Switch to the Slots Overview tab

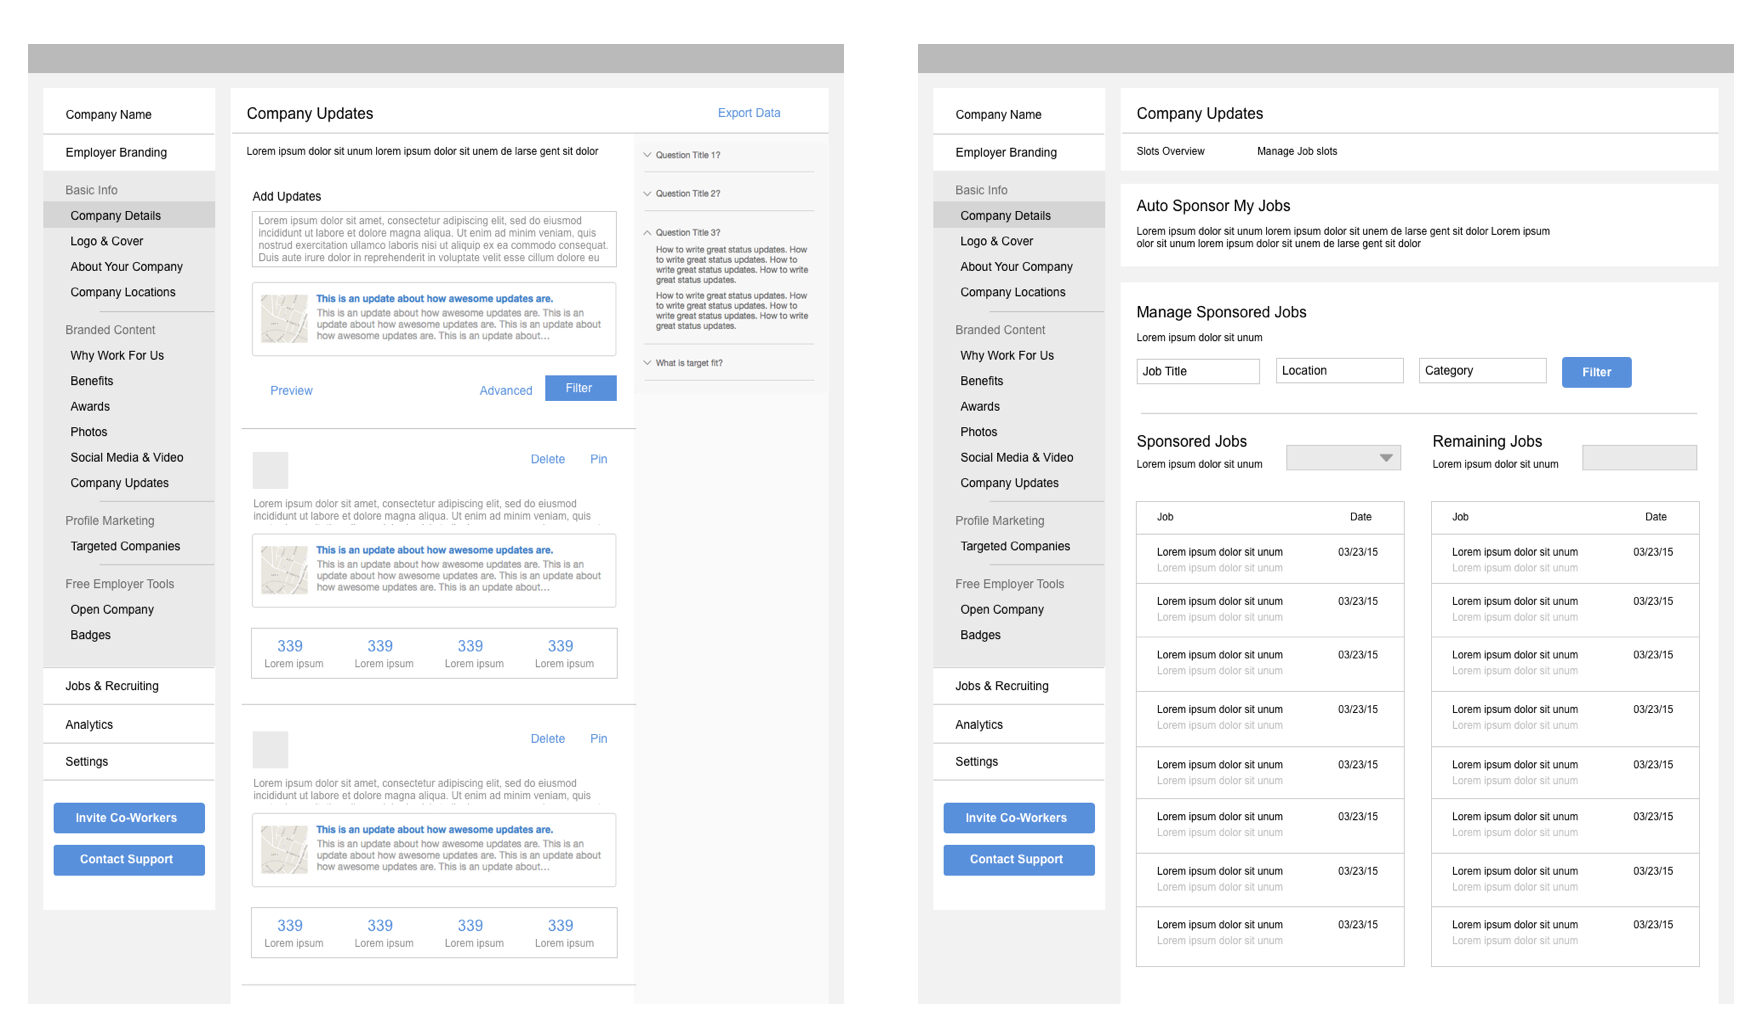coord(1170,152)
